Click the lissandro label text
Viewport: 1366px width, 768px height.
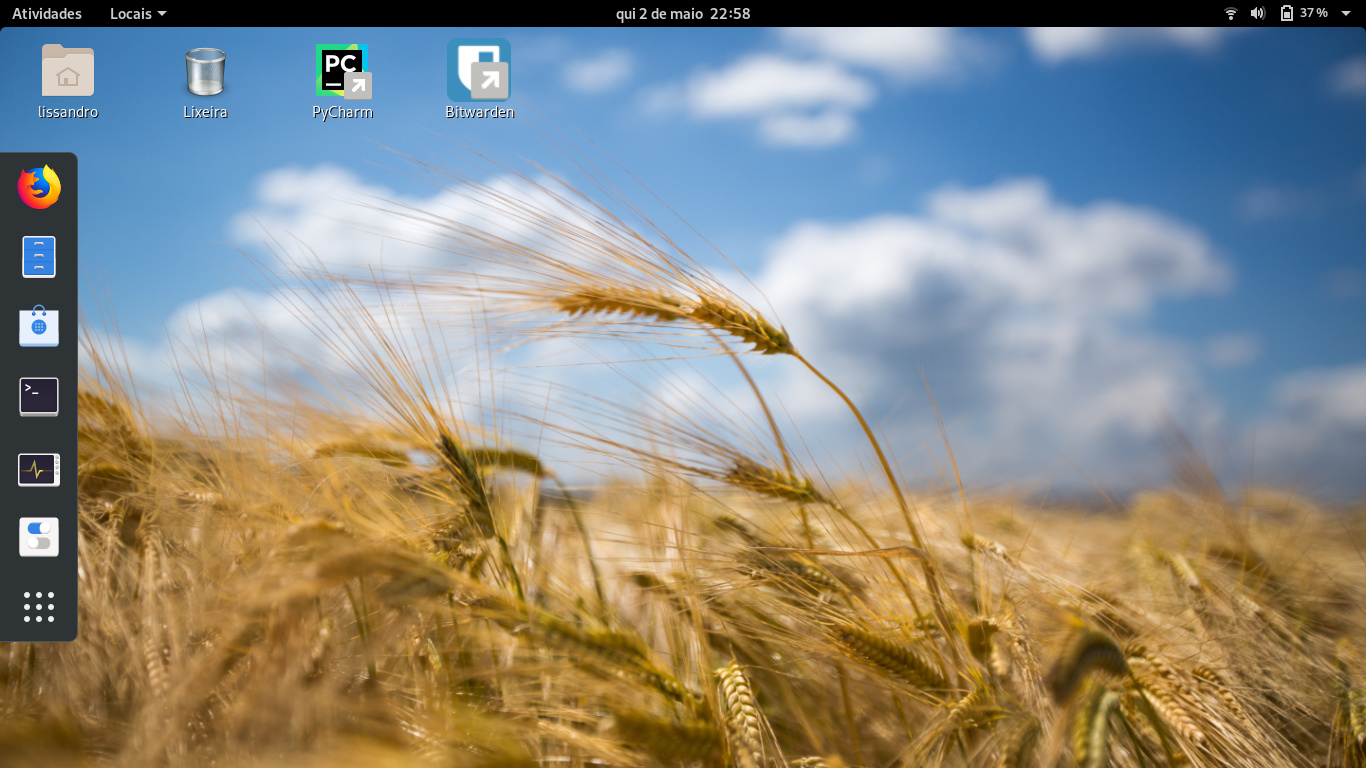point(68,112)
